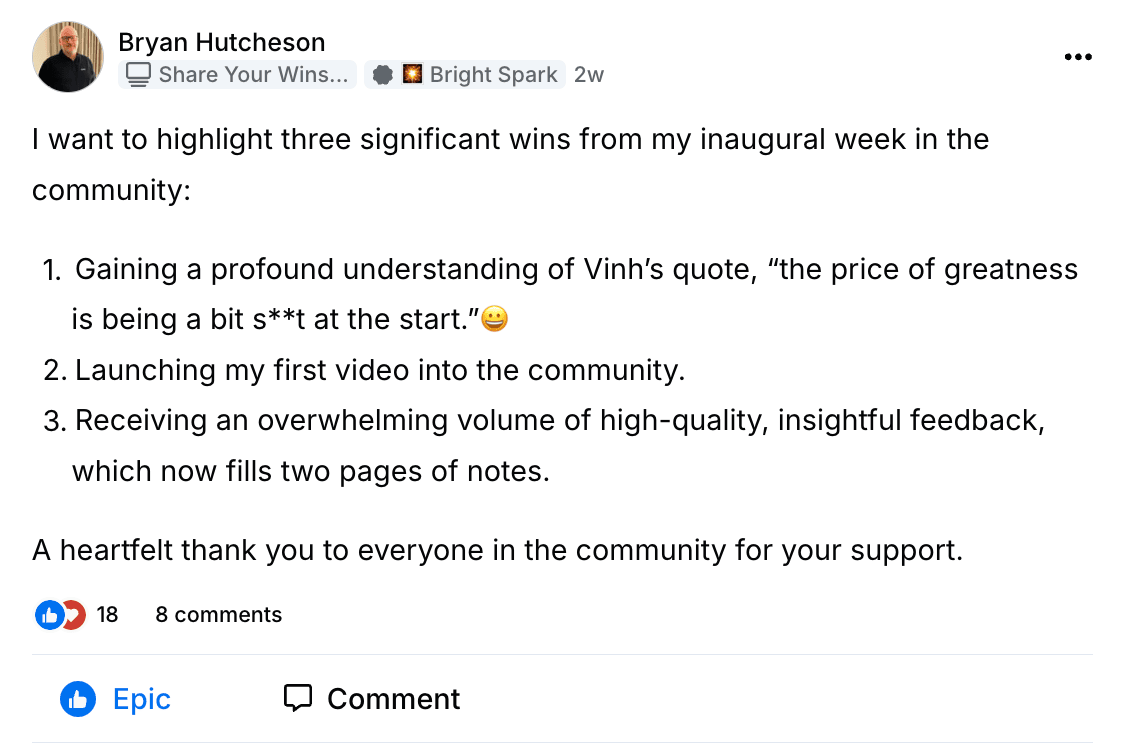Image resolution: width=1126 pixels, height=746 pixels.
Task: Toggle the Epic thumbs-up like icon
Action: coord(78,699)
